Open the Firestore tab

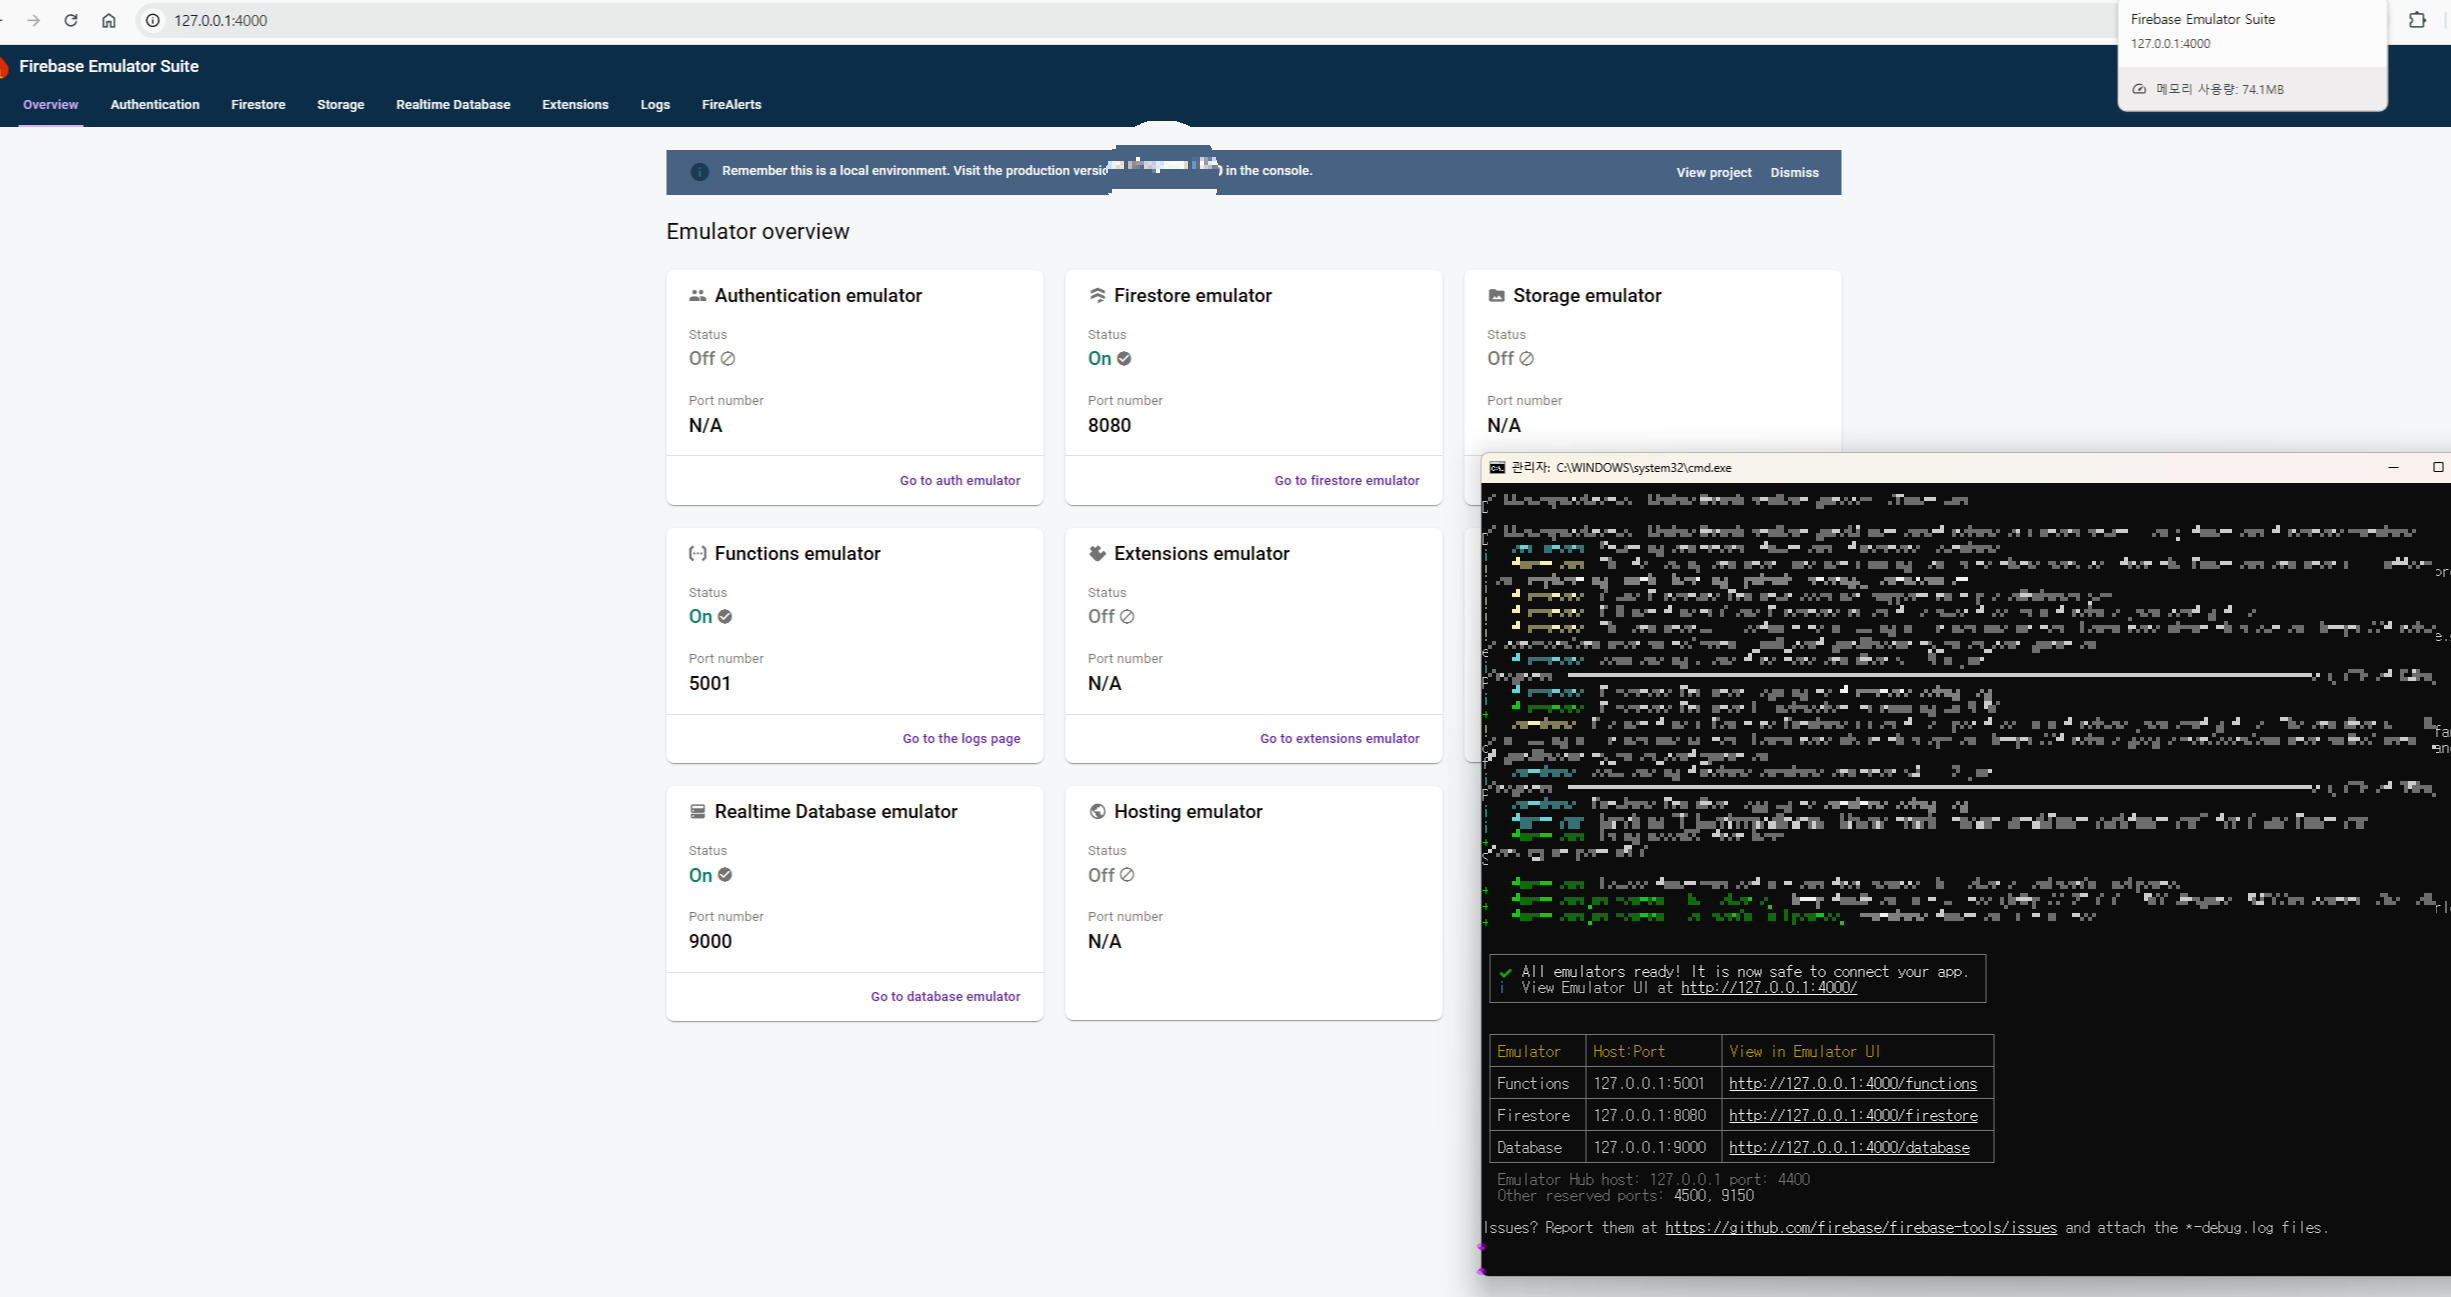258,104
